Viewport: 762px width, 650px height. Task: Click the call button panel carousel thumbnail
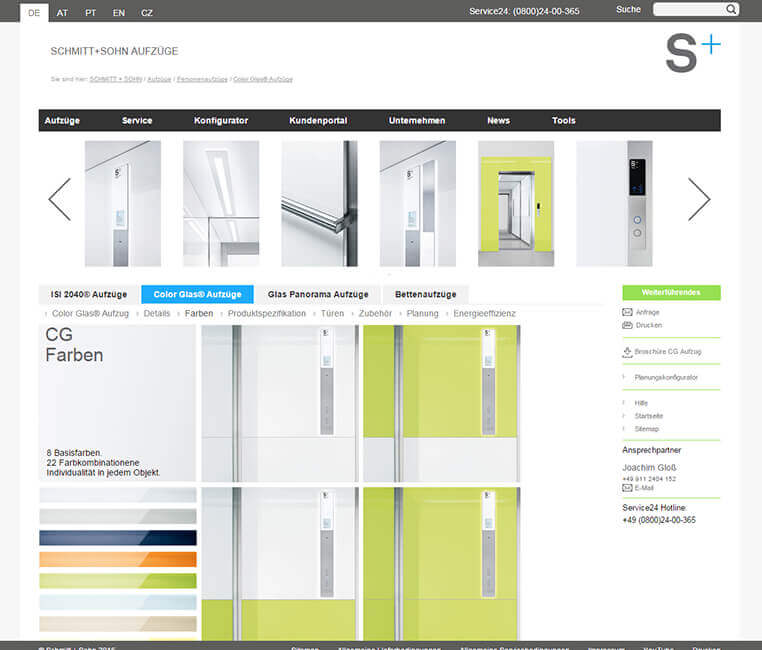614,204
